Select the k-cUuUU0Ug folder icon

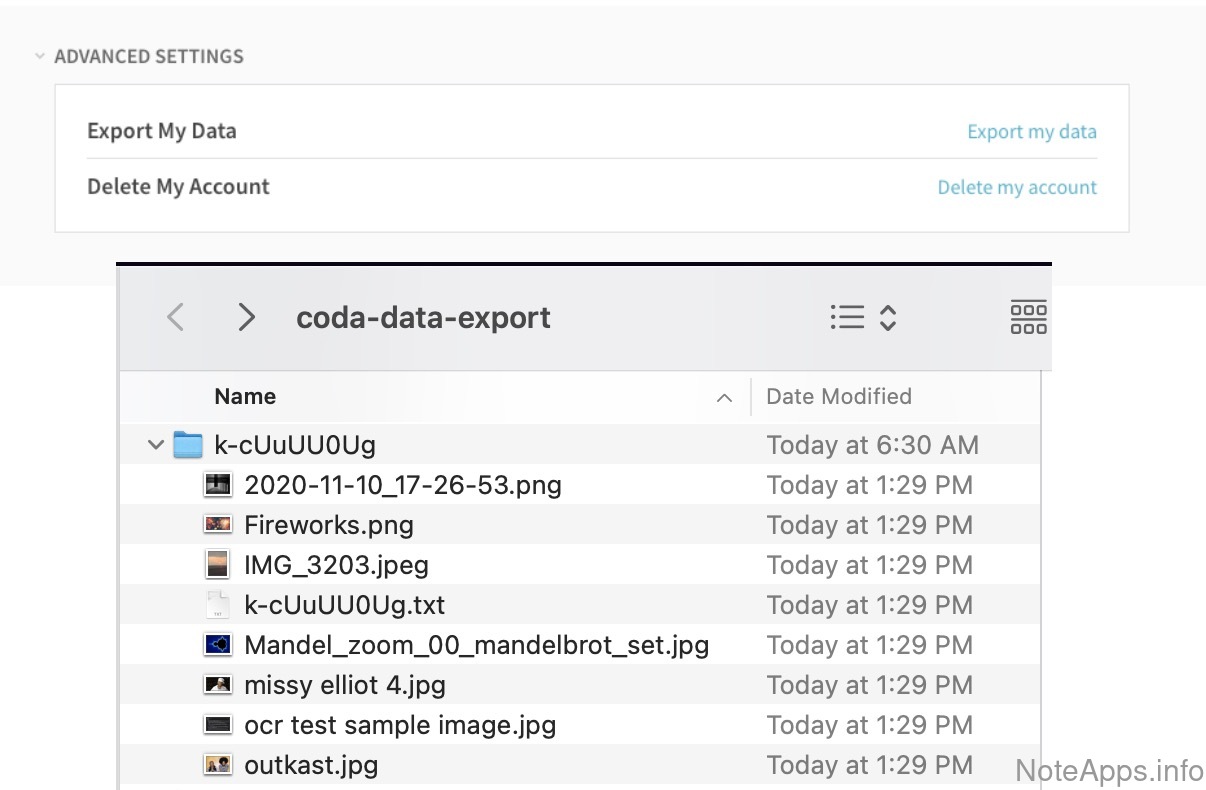188,445
